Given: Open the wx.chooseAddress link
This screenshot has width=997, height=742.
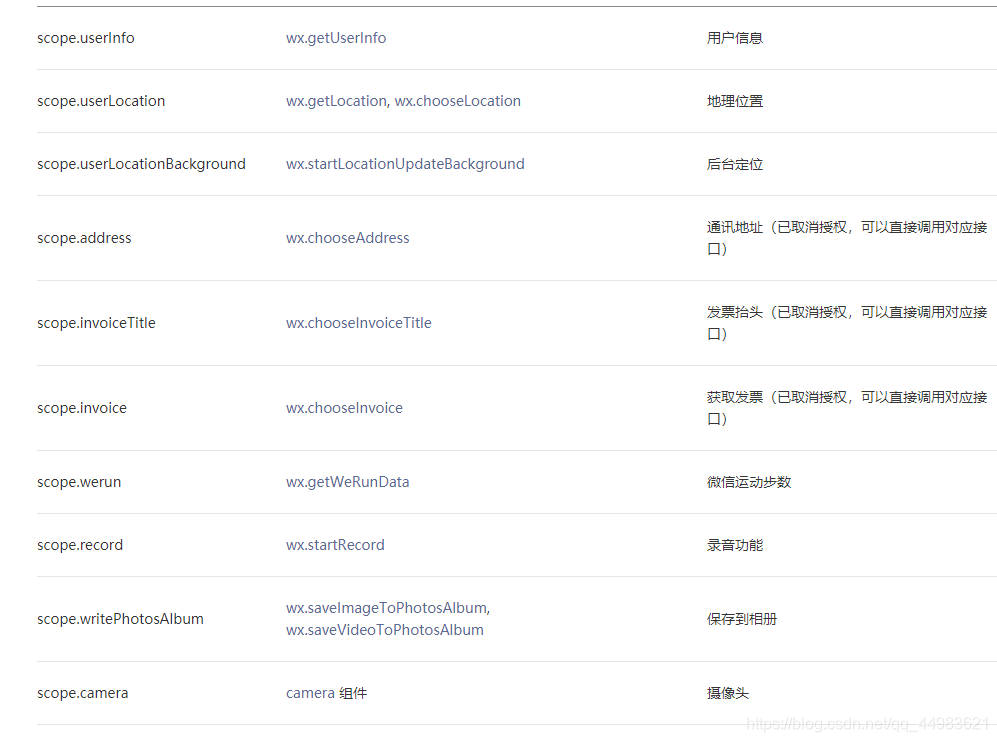Looking at the screenshot, I should (348, 238).
